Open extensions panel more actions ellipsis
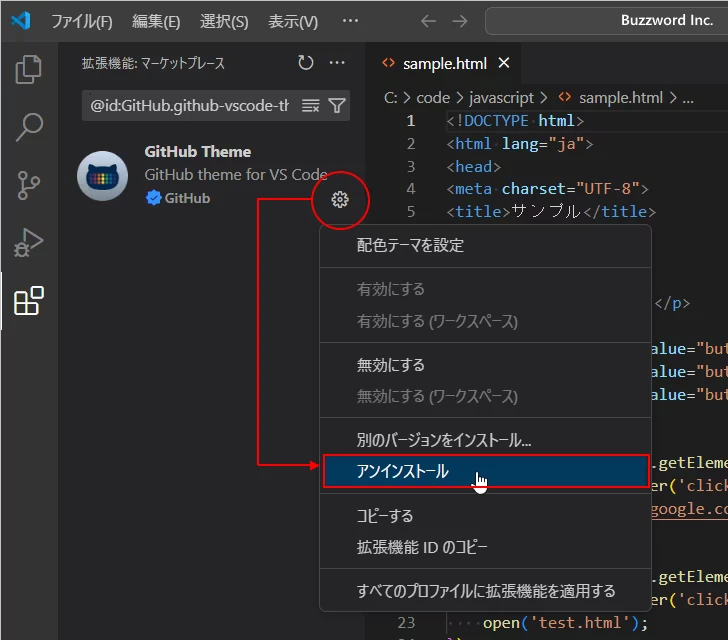The image size is (728, 640). [337, 63]
